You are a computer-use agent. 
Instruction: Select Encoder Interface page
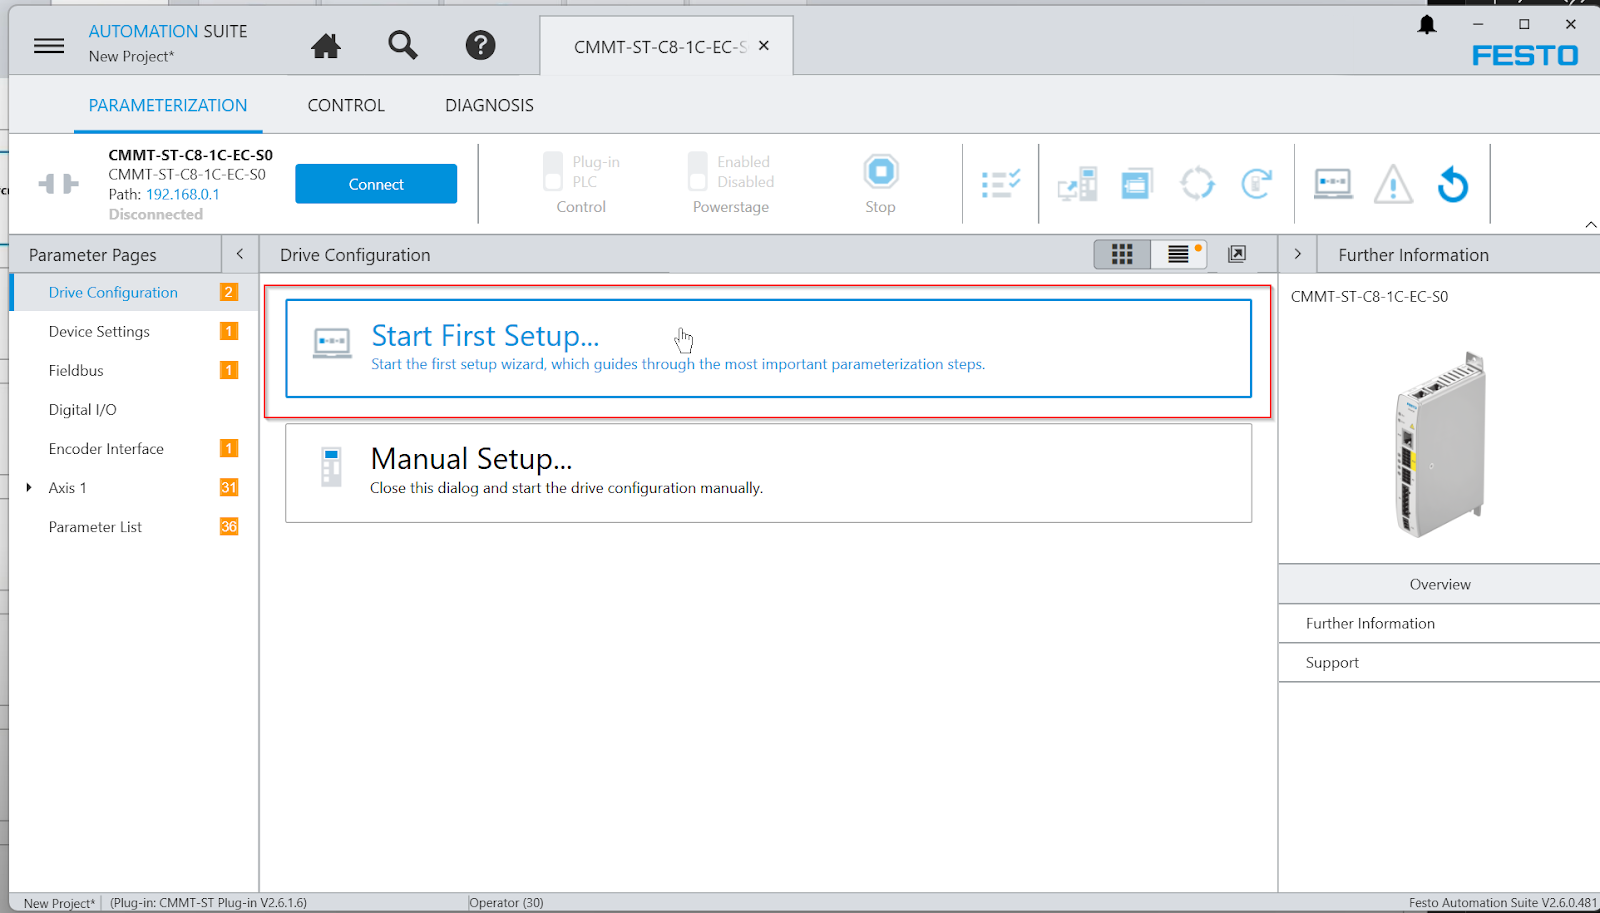click(x=106, y=448)
